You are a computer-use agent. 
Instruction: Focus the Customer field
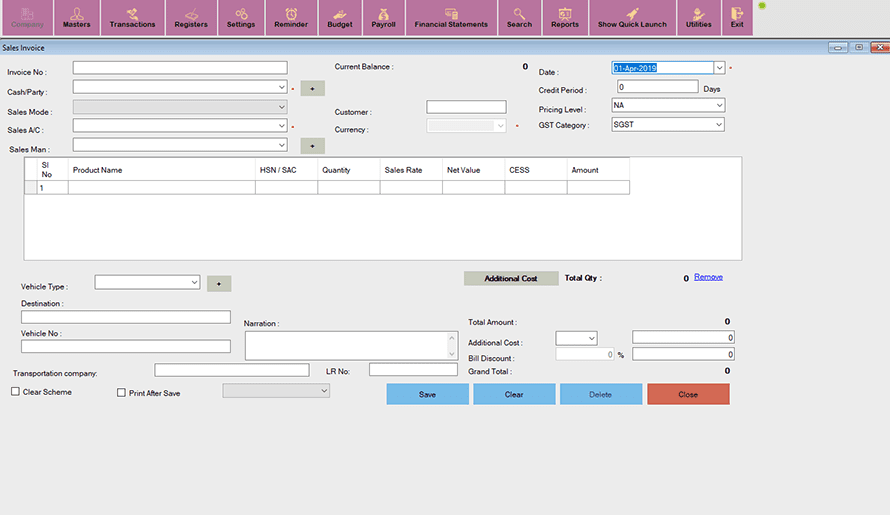[x=466, y=107]
